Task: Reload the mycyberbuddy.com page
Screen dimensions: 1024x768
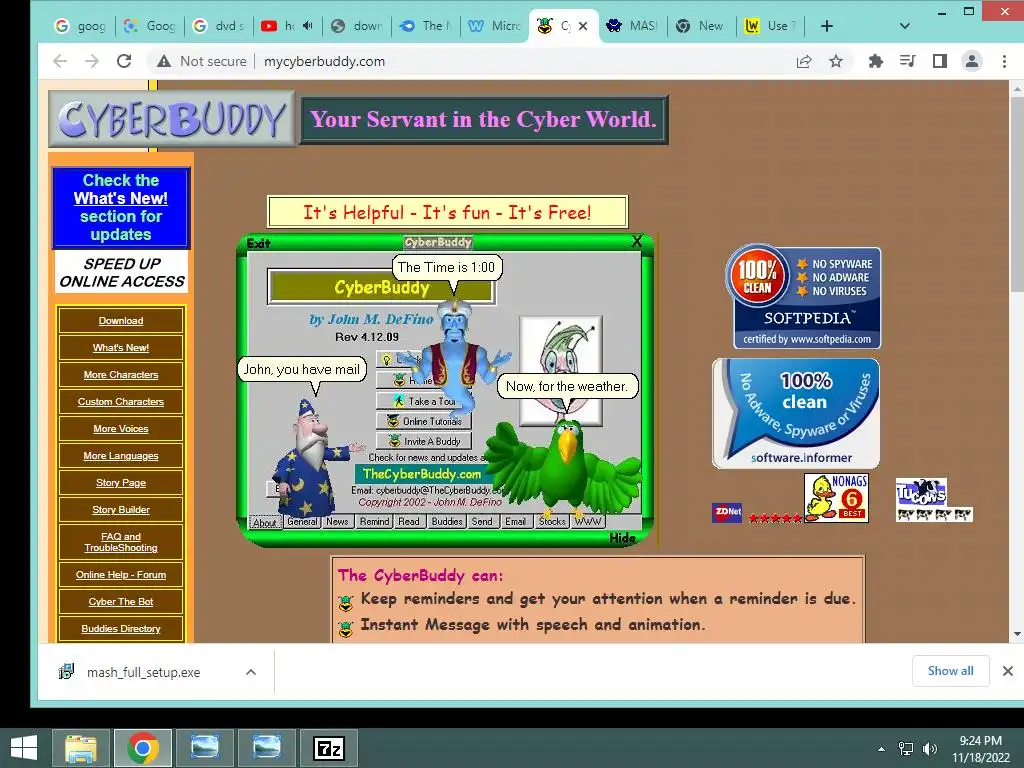Action: (x=124, y=61)
